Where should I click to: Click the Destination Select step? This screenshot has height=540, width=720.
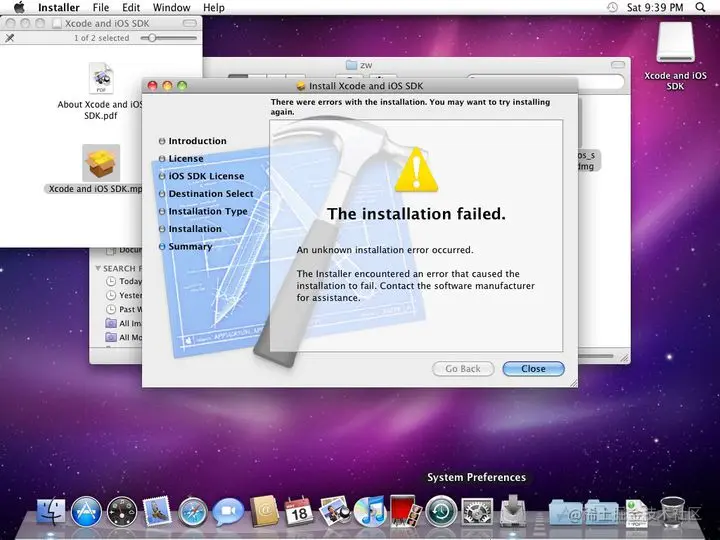point(211,194)
